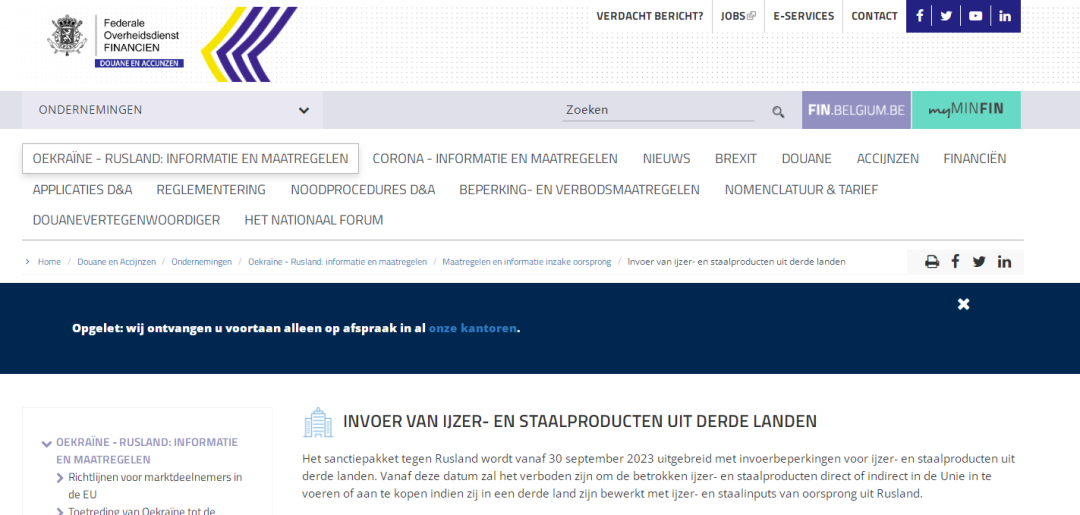The image size is (1080, 515).
Task: Open Twitter profile in top header
Action: coord(946,16)
